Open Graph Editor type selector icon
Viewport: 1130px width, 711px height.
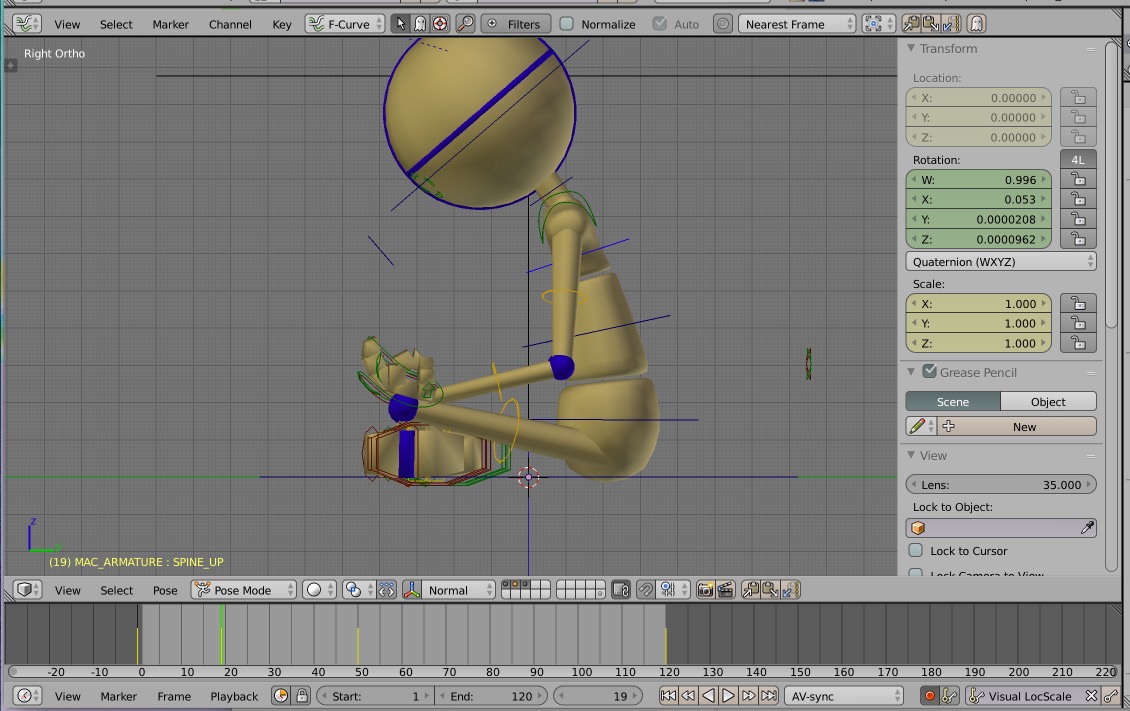27,24
